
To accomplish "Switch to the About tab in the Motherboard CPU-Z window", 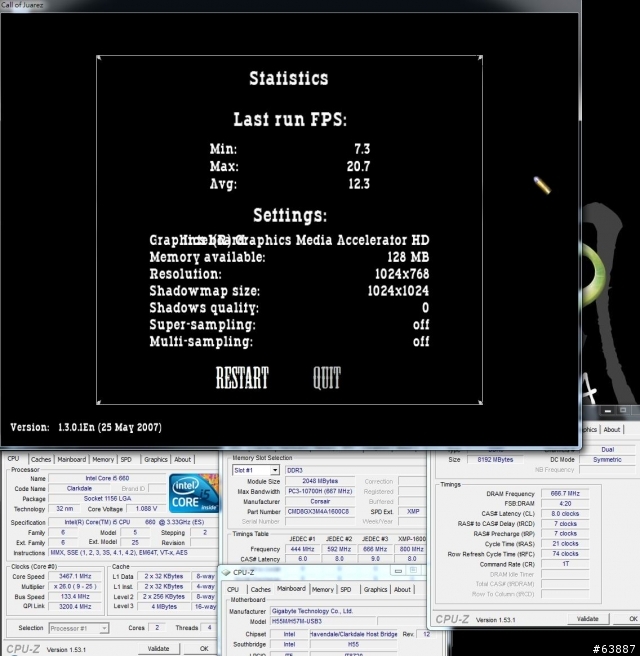I will pos(402,590).
